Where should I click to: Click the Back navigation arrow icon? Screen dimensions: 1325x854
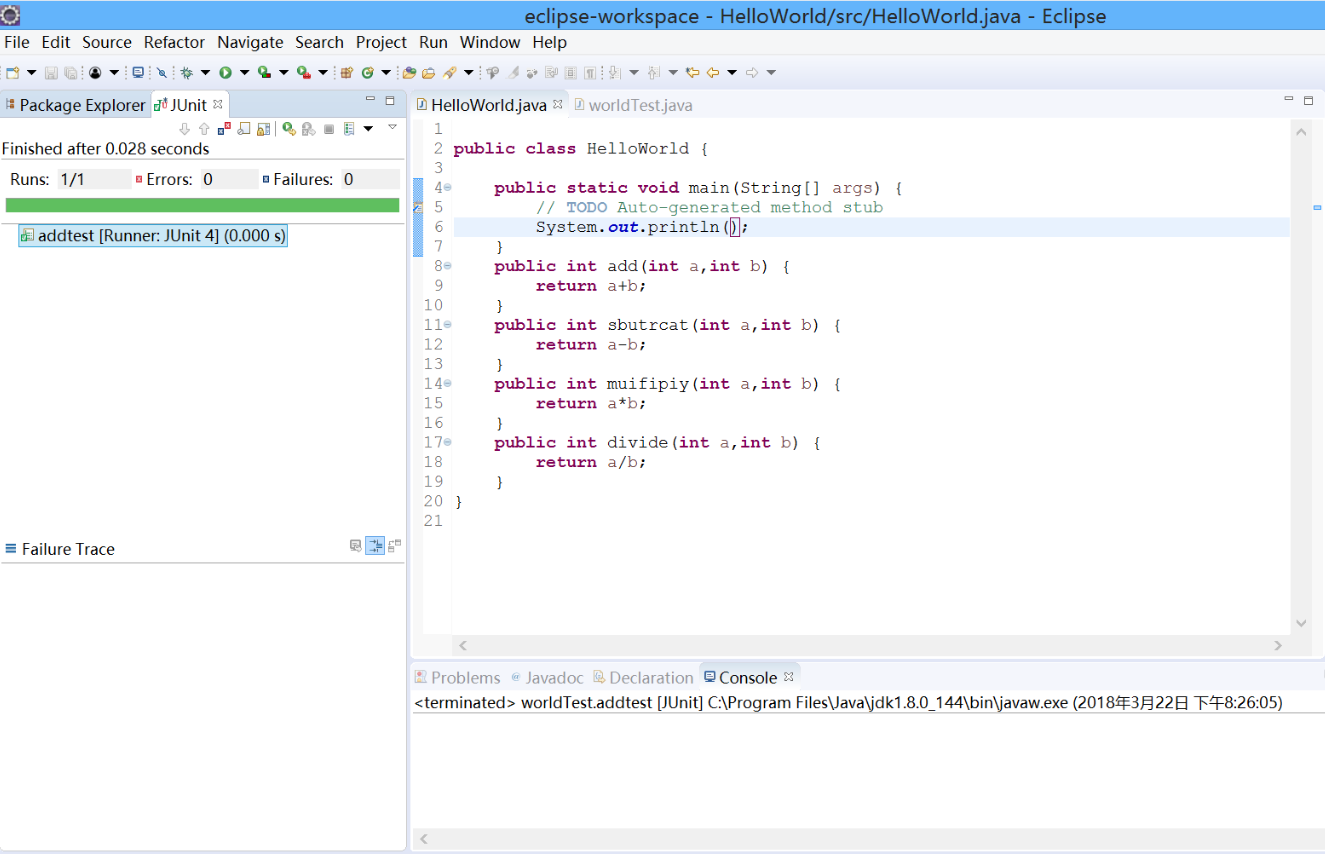(713, 72)
